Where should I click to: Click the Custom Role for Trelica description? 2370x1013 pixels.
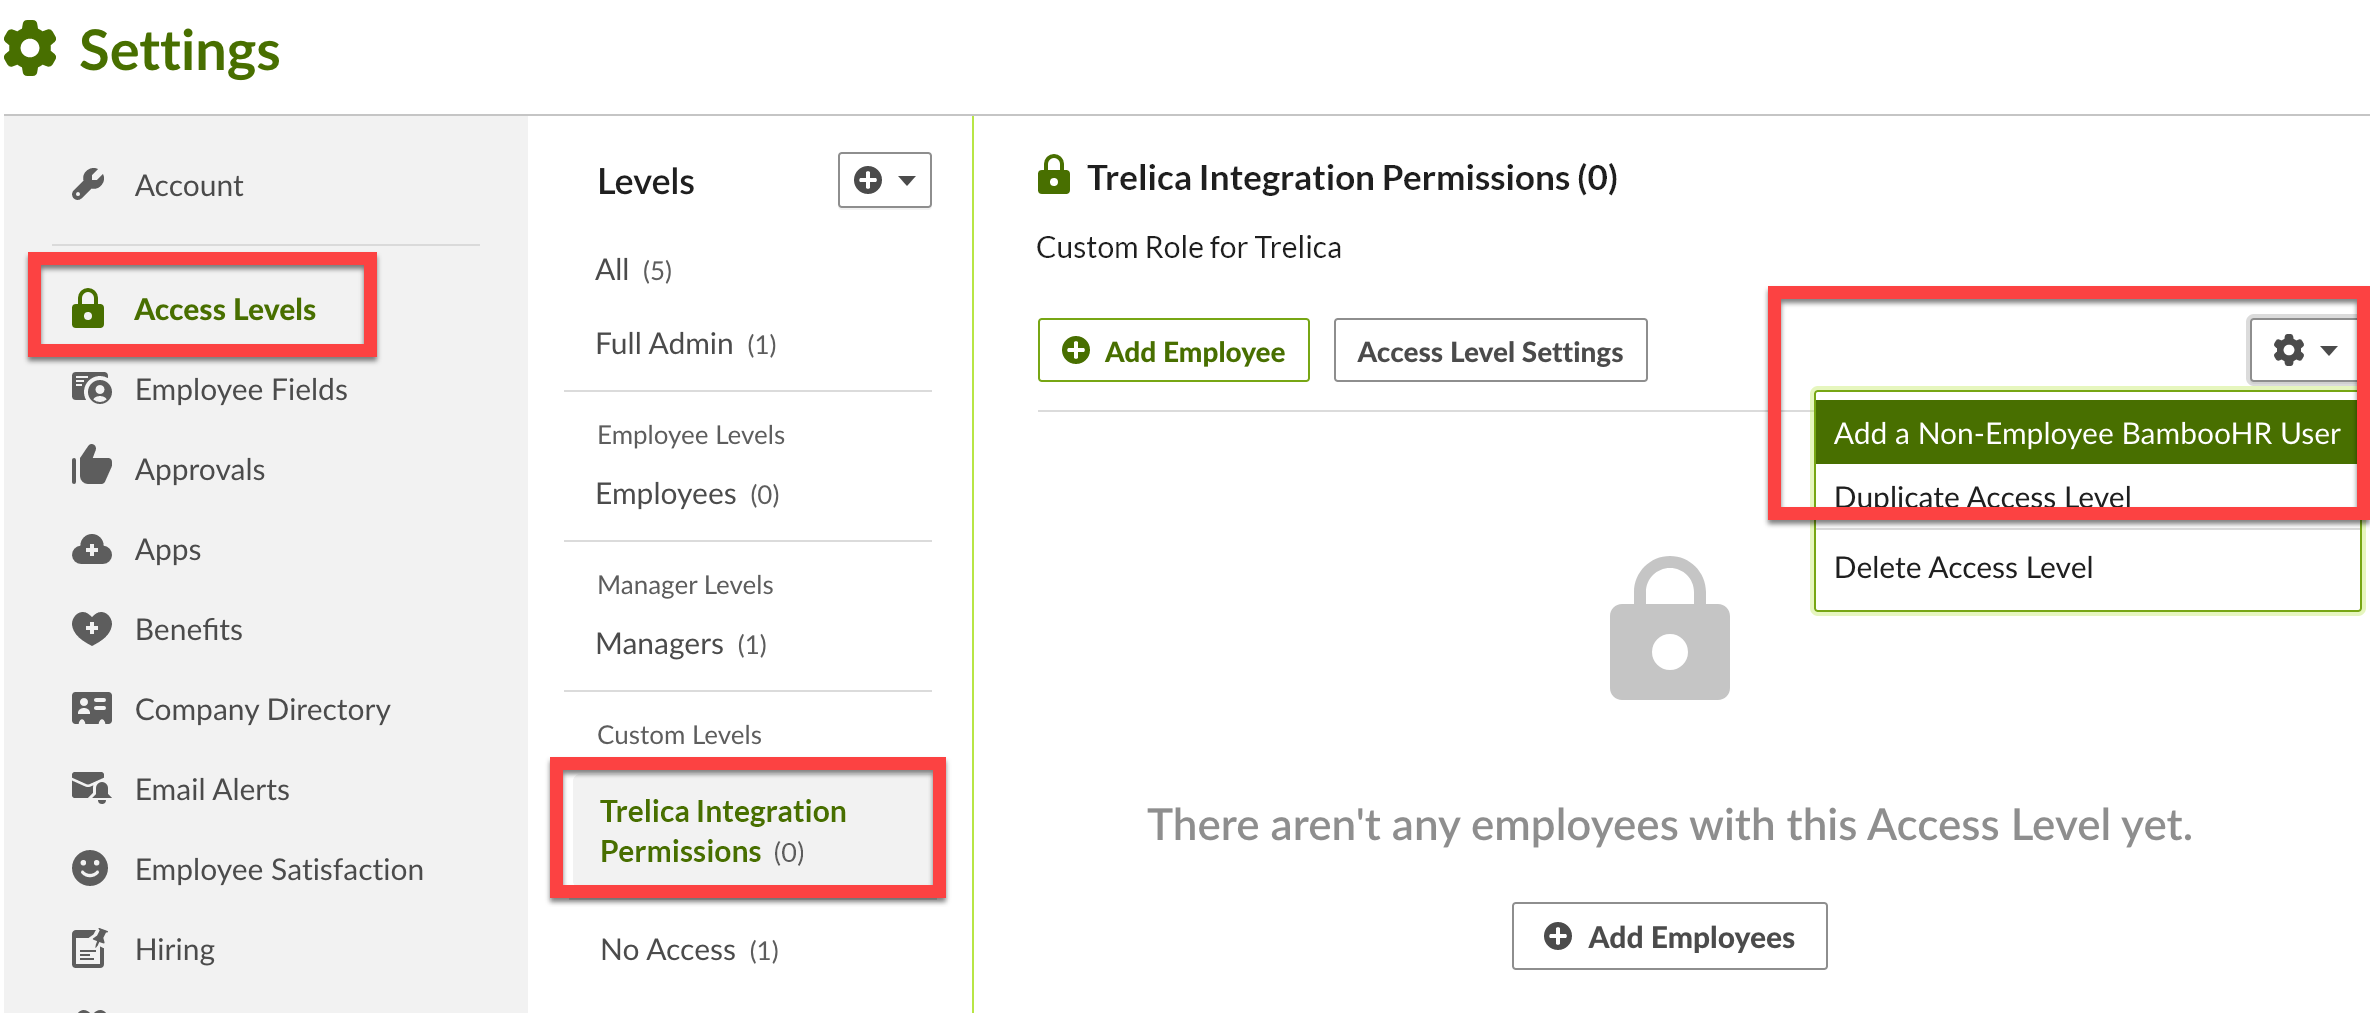click(1188, 247)
